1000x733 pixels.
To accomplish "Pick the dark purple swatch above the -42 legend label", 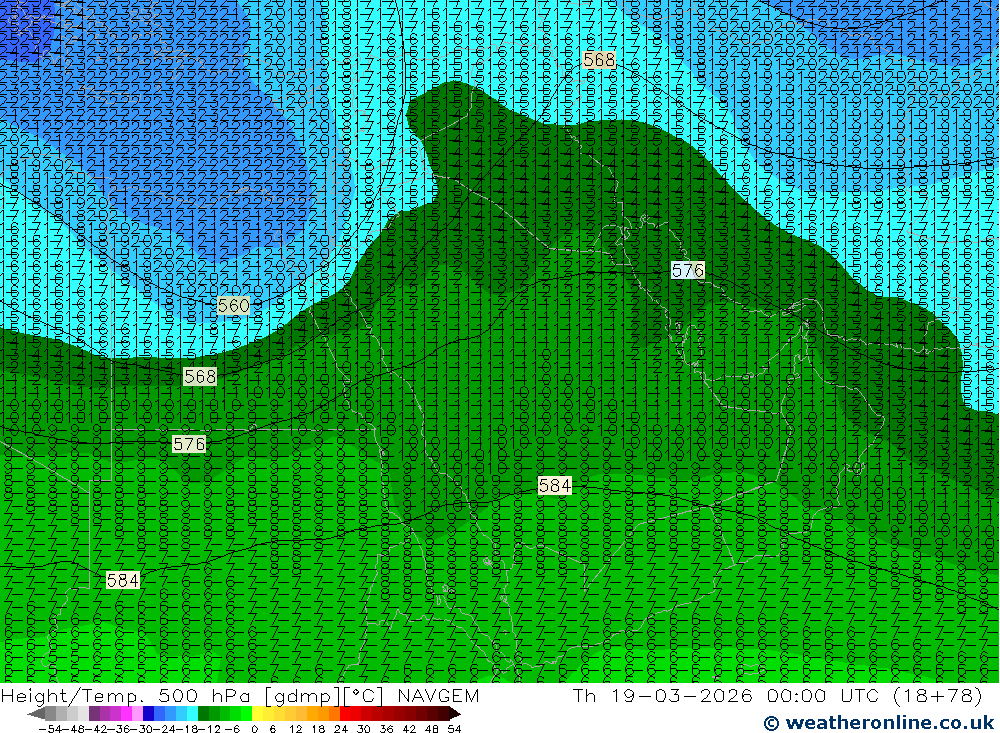I will (94, 714).
